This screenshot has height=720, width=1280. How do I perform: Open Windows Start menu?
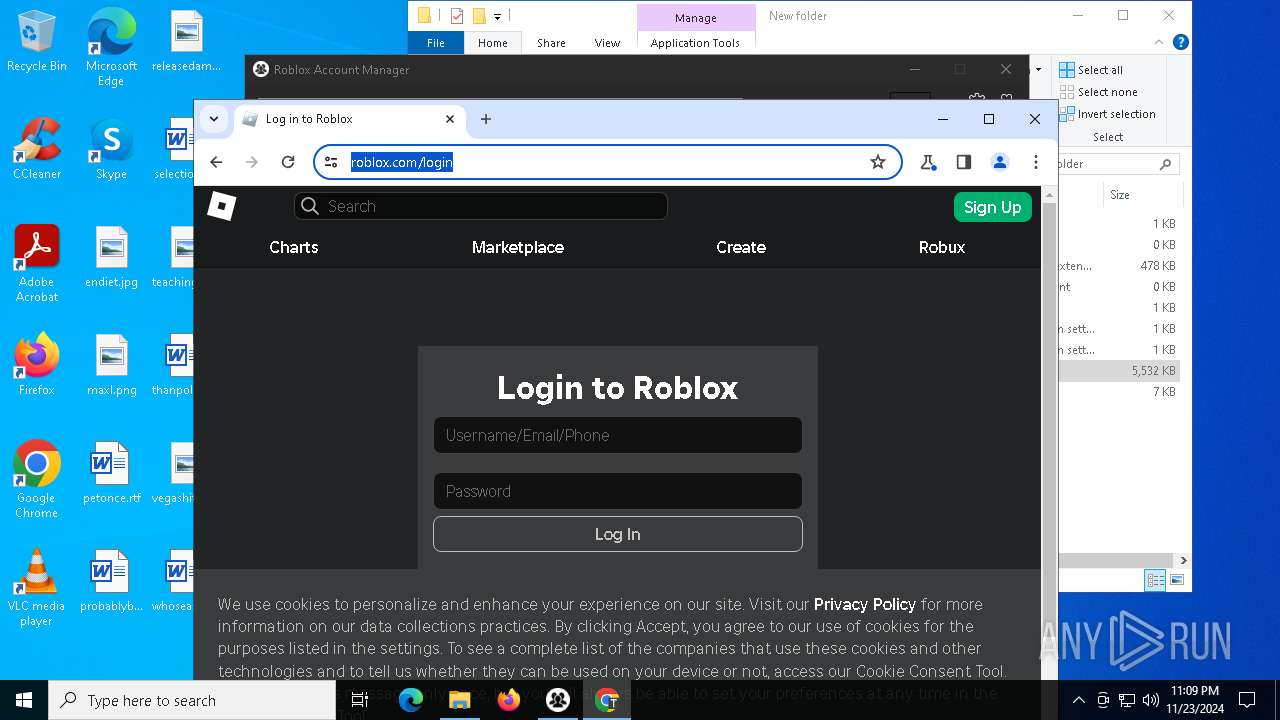[x=24, y=700]
